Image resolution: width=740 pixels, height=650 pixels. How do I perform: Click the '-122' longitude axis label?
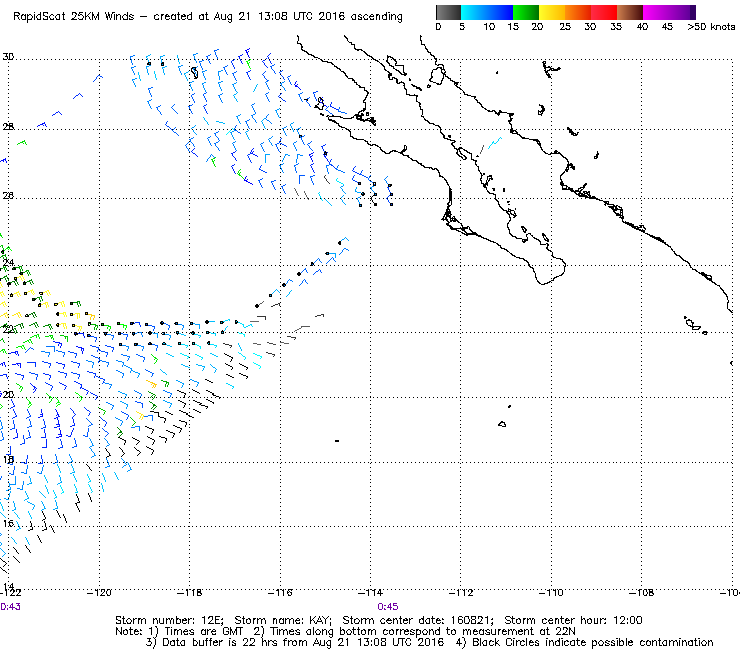10,593
